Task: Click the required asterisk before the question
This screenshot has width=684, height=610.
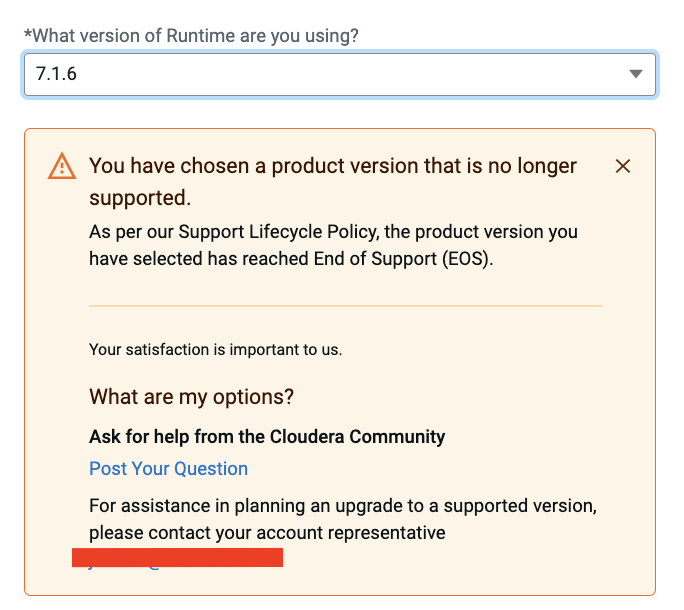Action: point(28,35)
